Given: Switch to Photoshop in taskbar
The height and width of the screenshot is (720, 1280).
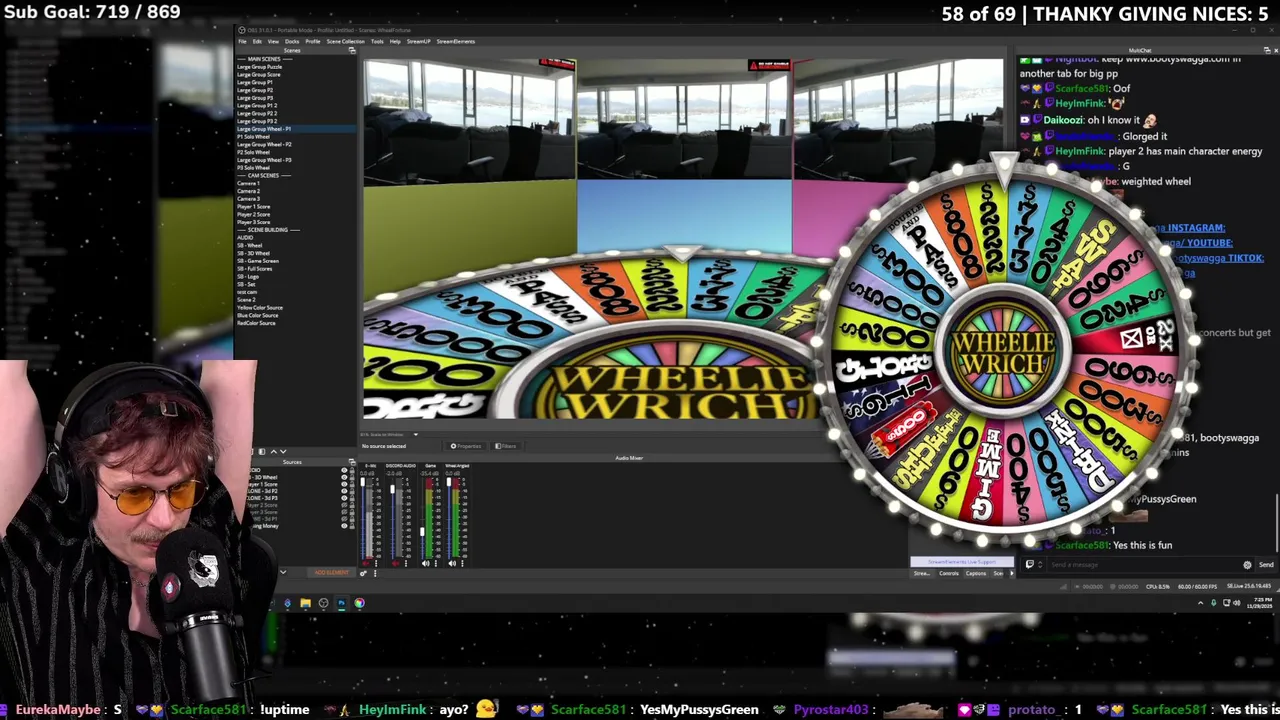Looking at the screenshot, I should pyautogui.click(x=341, y=603).
